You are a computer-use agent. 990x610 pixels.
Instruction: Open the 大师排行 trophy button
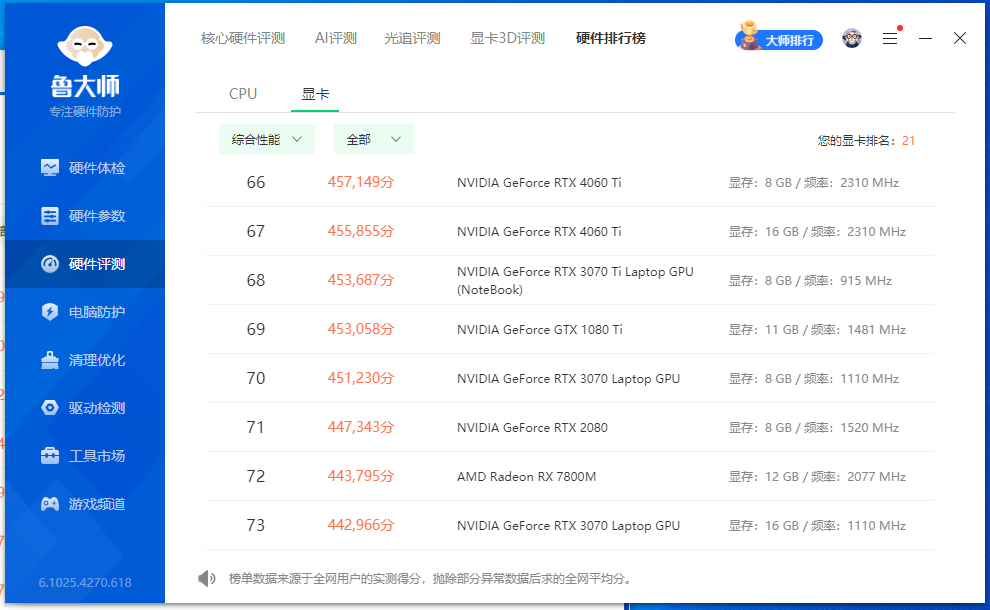[x=778, y=39]
